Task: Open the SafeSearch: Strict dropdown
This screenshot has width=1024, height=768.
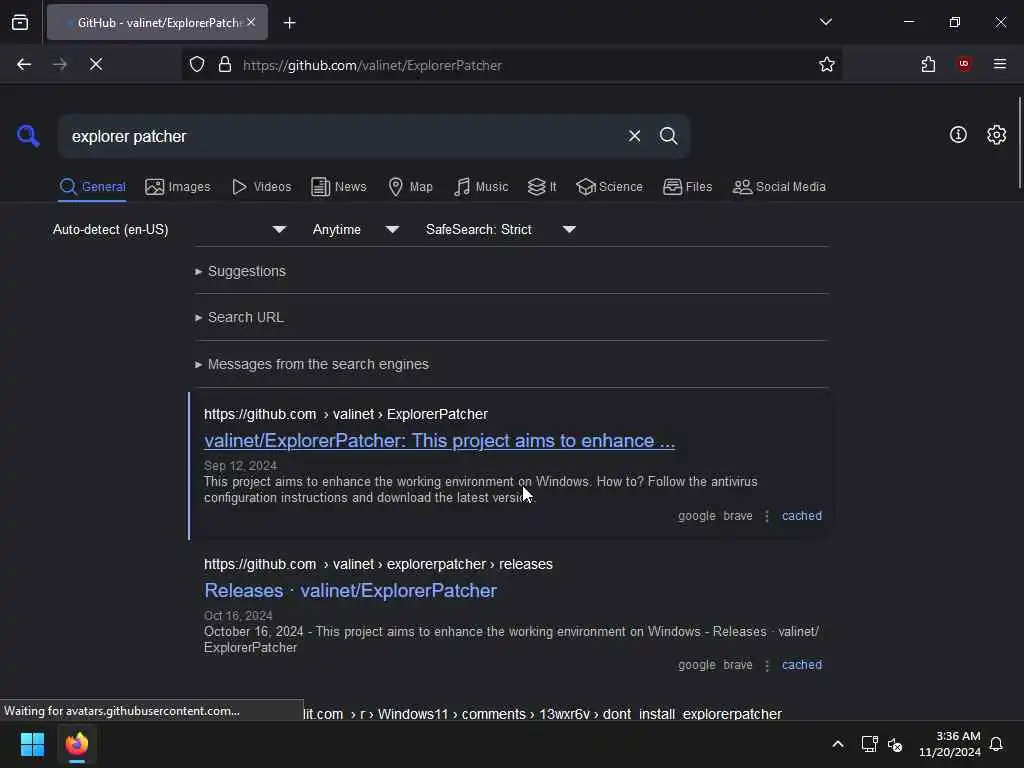Action: (500, 229)
